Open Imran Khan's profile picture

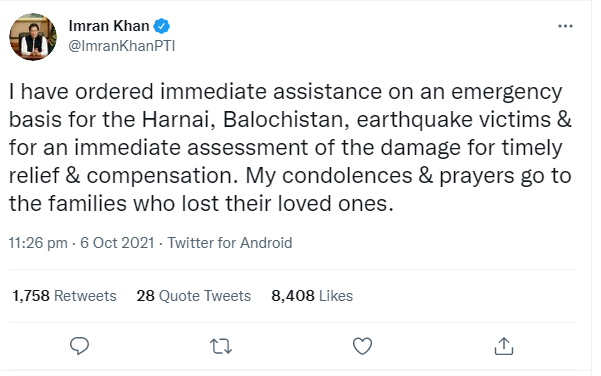pyautogui.click(x=33, y=37)
